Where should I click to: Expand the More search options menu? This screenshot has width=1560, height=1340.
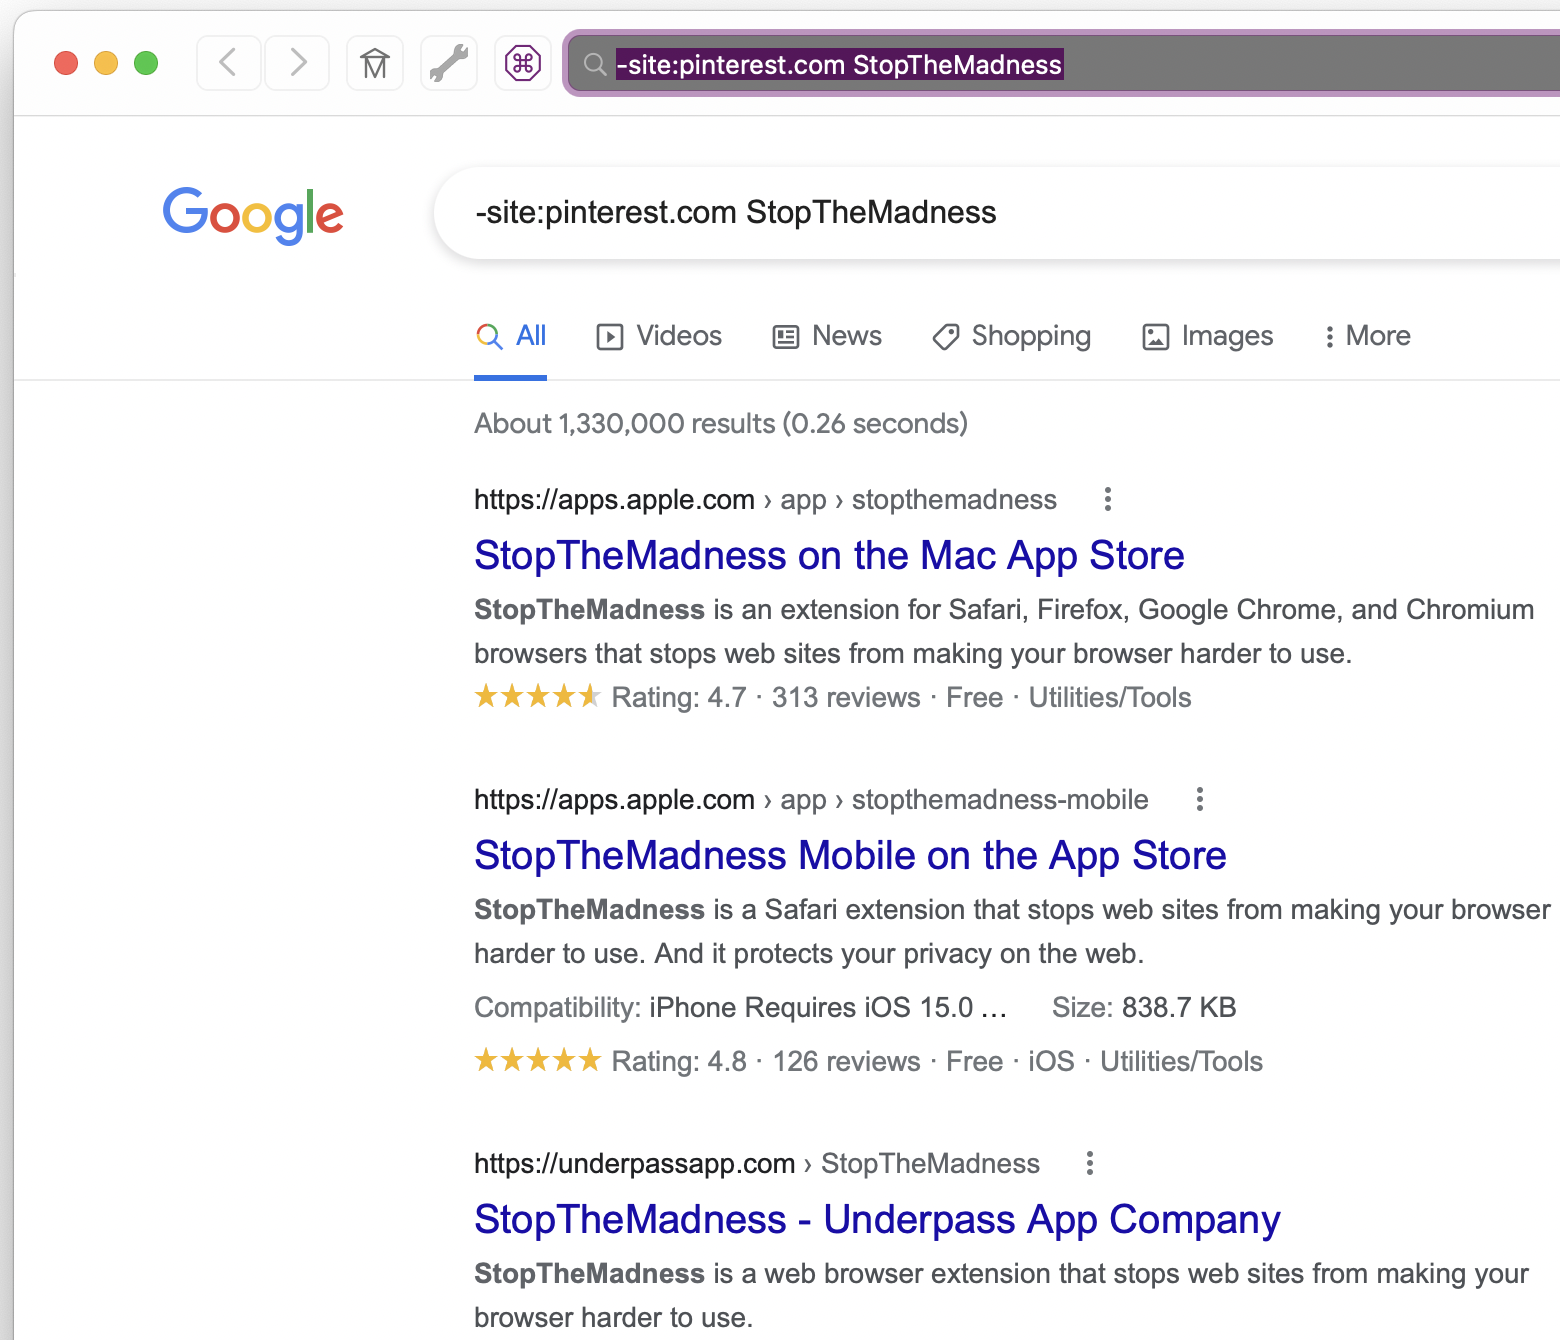point(1366,337)
